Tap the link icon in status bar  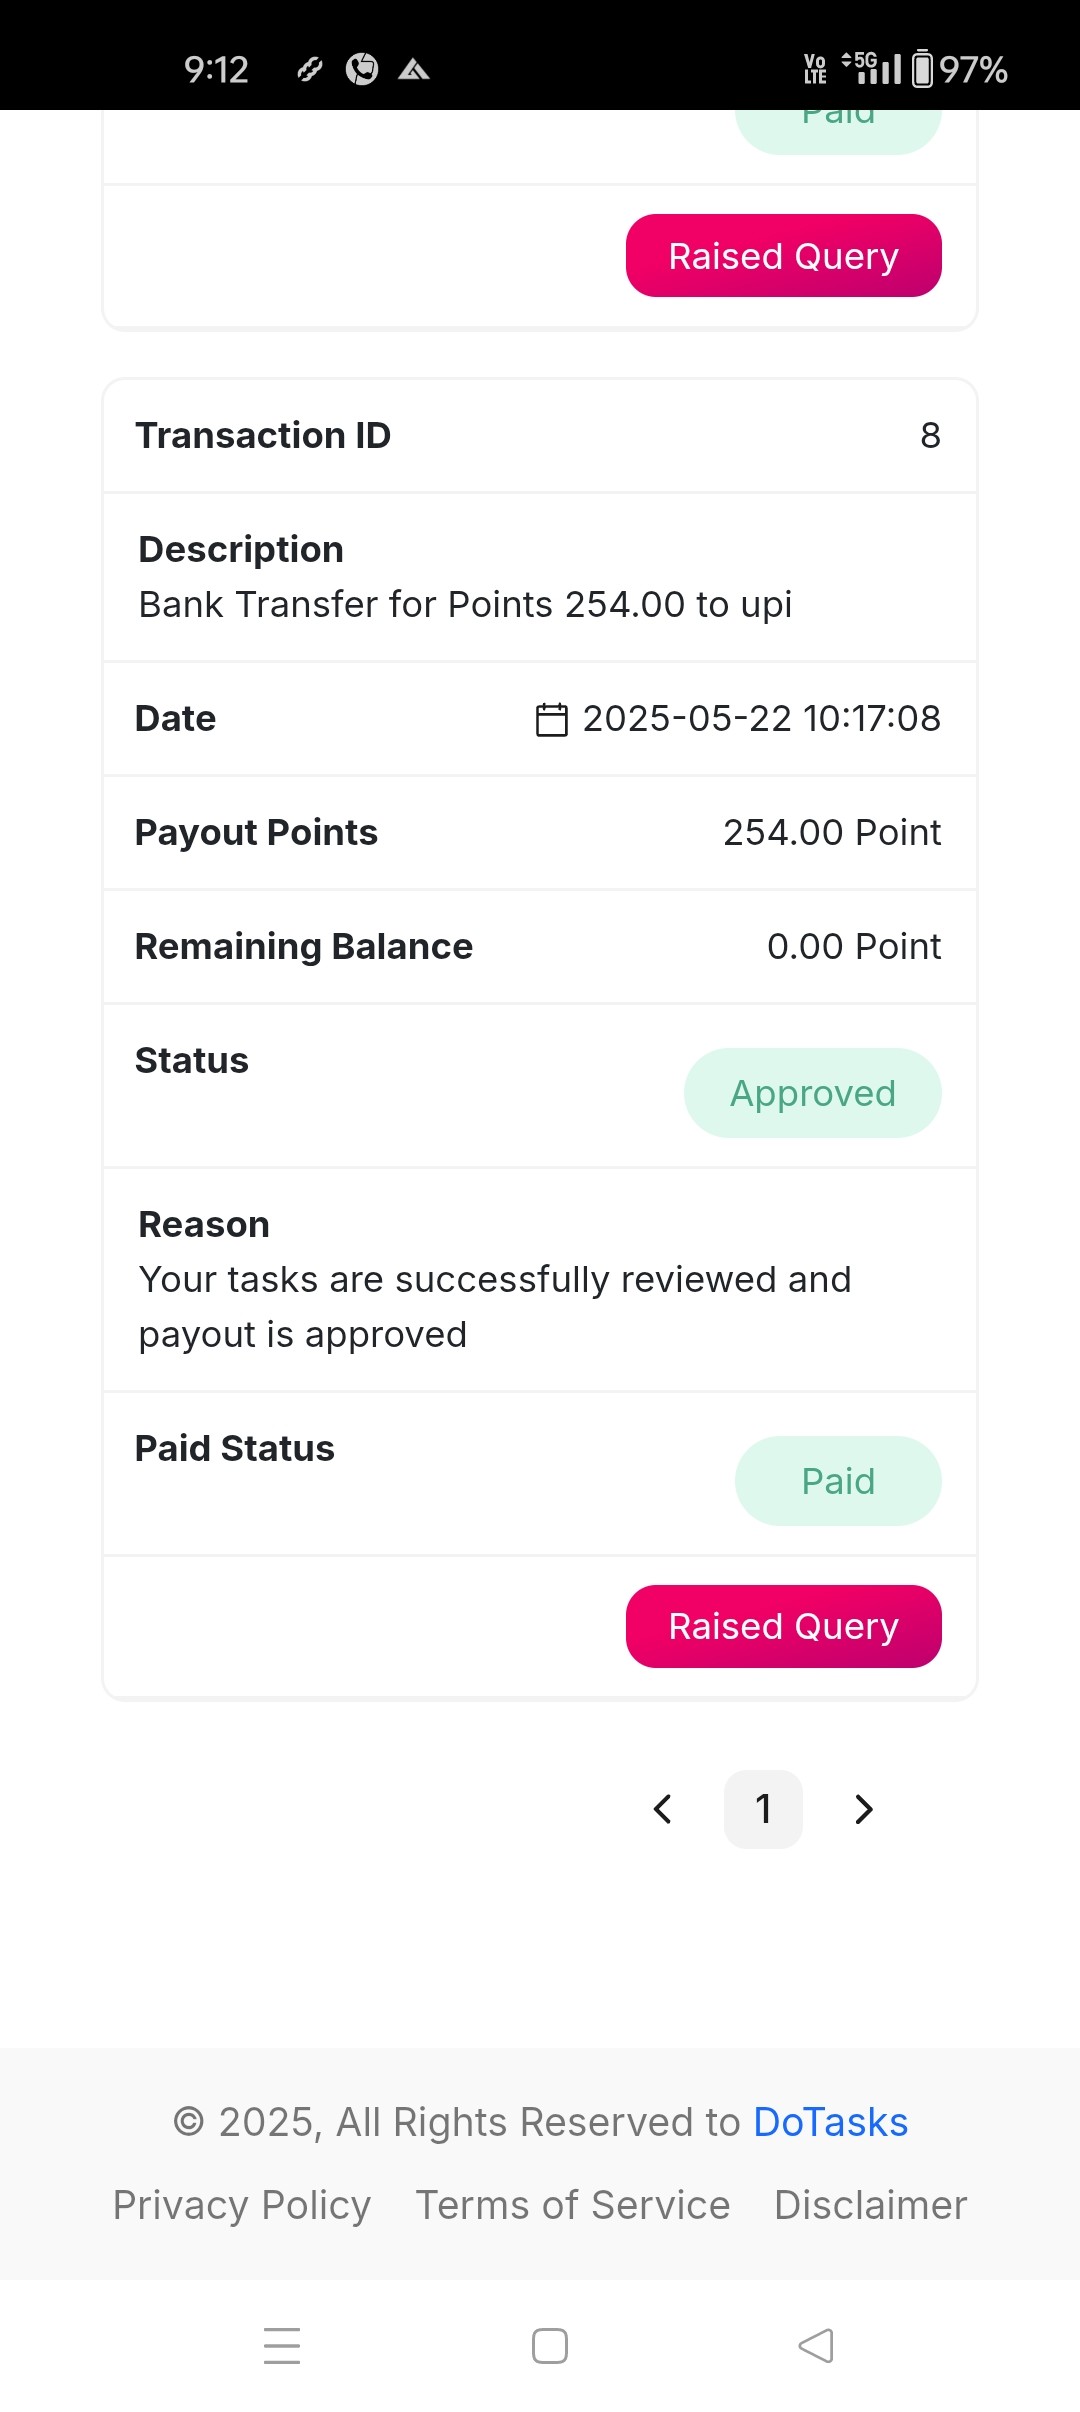point(310,69)
